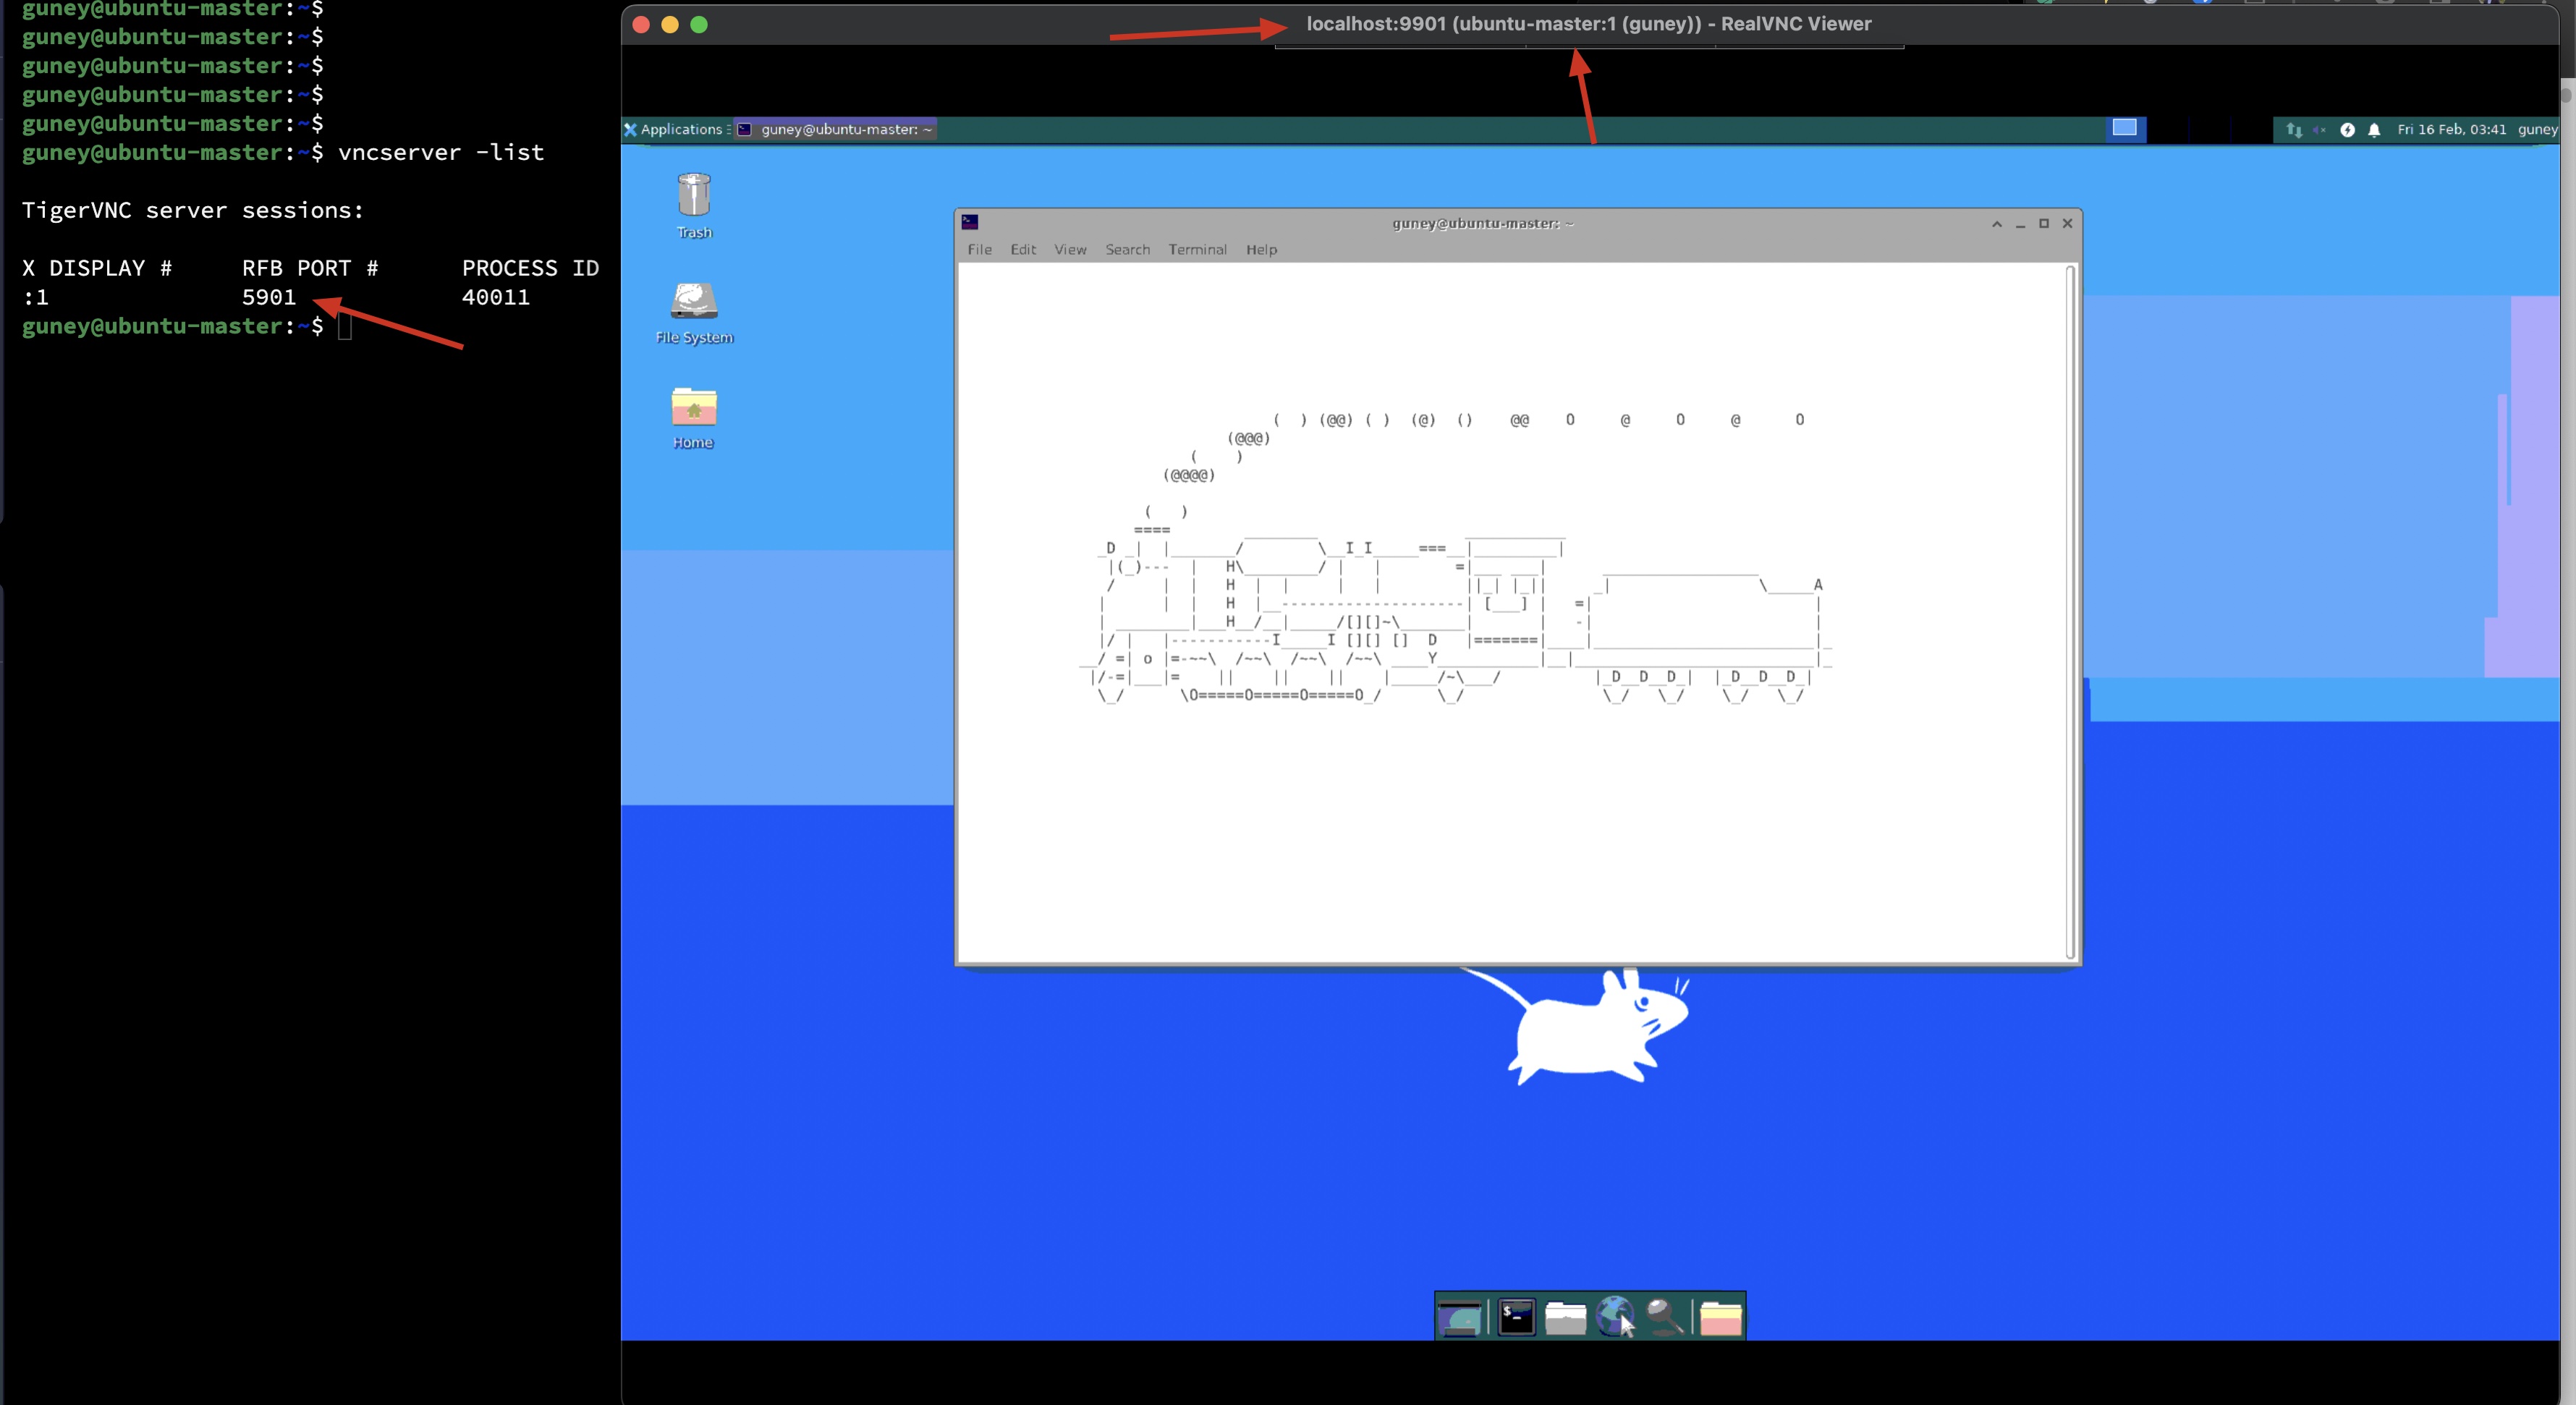This screenshot has width=2576, height=1405.
Task: Close the RealVNC Viewer window with the red button
Action: pos(641,24)
